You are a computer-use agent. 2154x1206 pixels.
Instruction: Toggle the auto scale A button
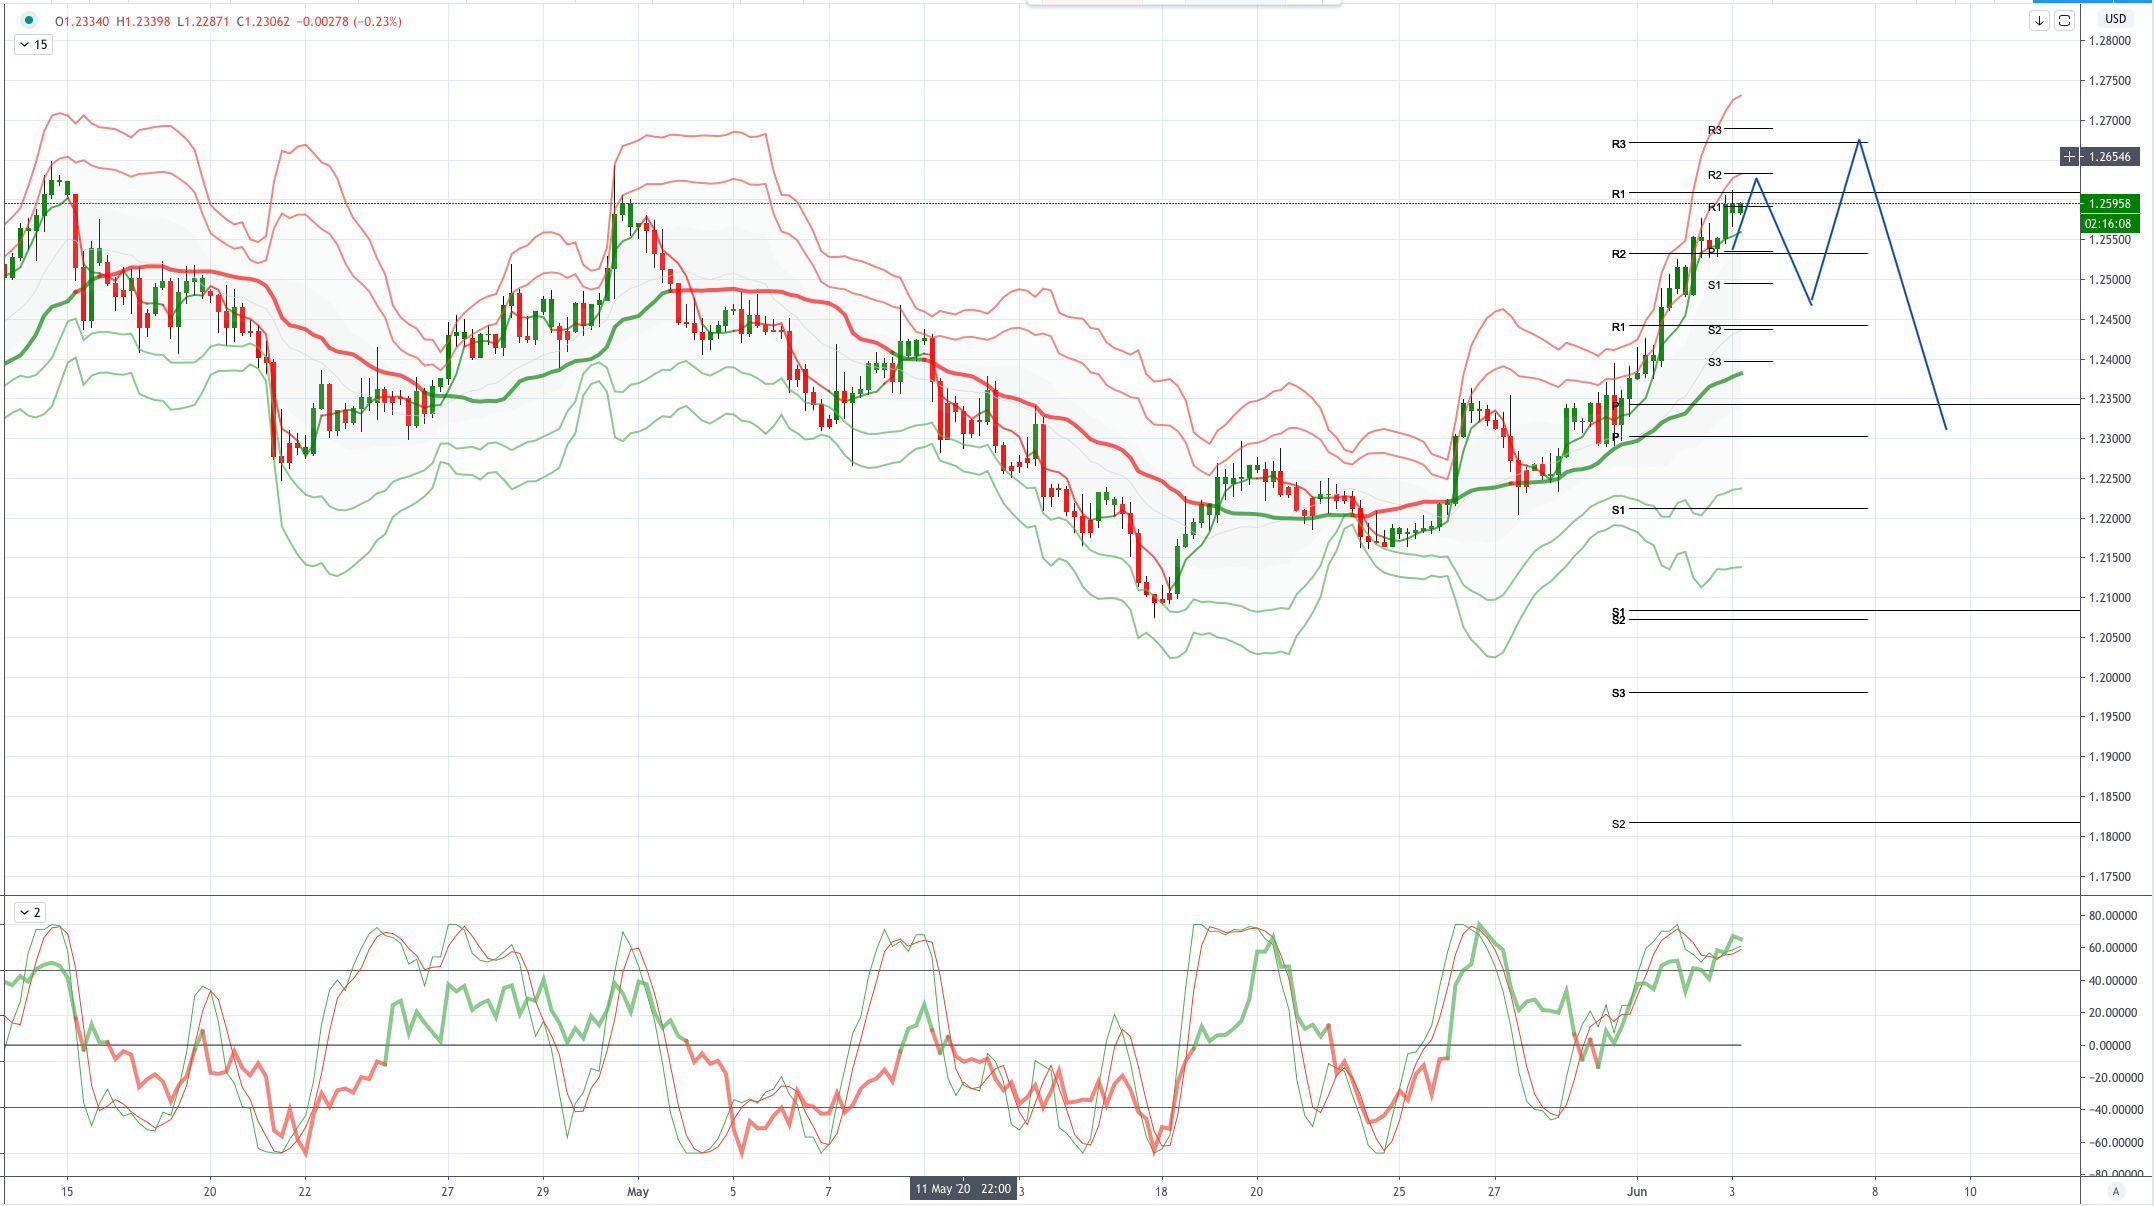(x=2115, y=1191)
